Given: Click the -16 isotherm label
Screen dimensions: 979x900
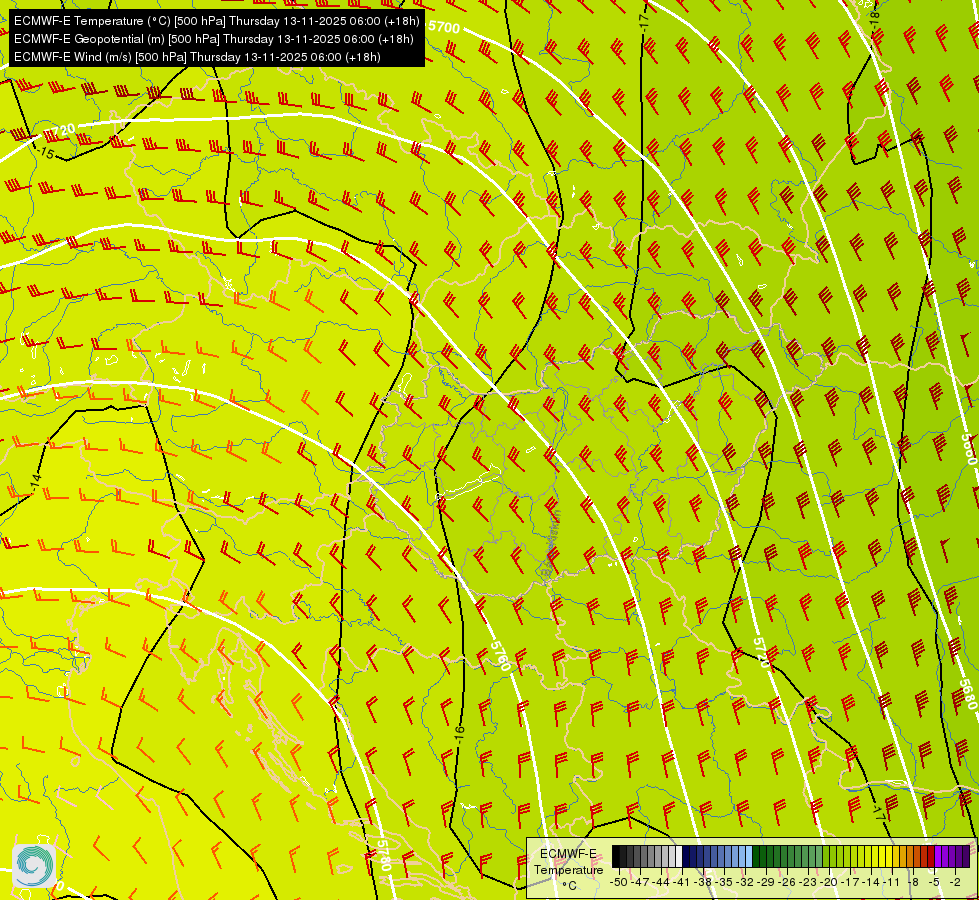Looking at the screenshot, I should pos(460,729).
